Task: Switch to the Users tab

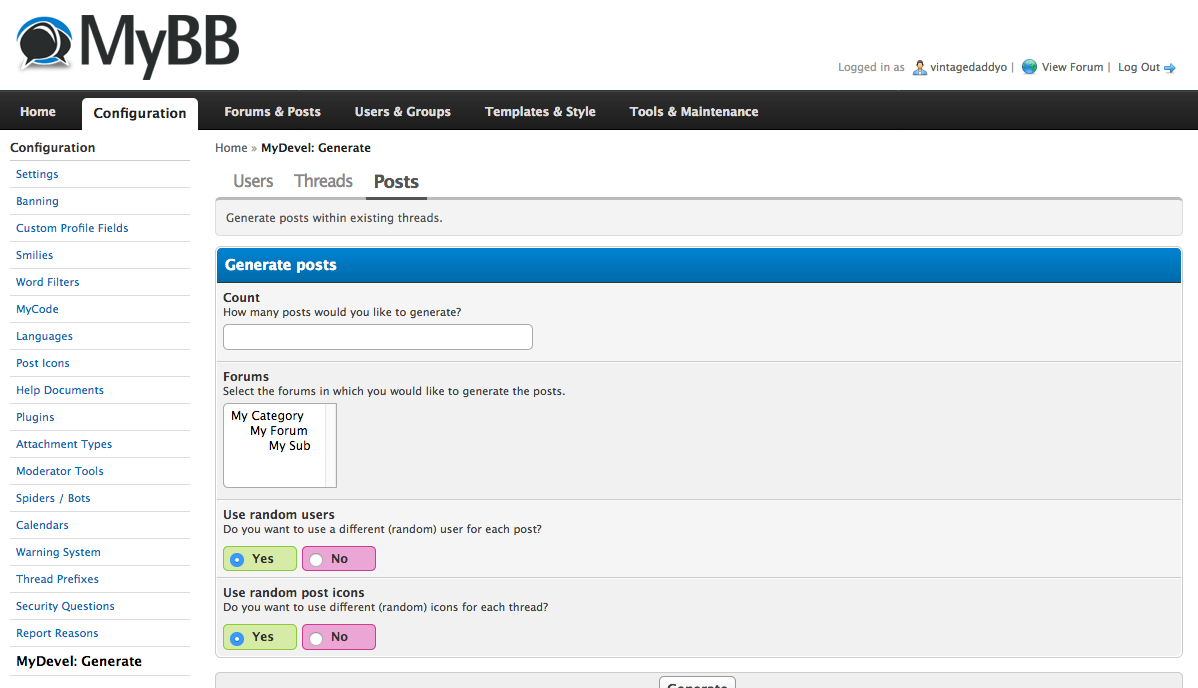Action: point(253,181)
